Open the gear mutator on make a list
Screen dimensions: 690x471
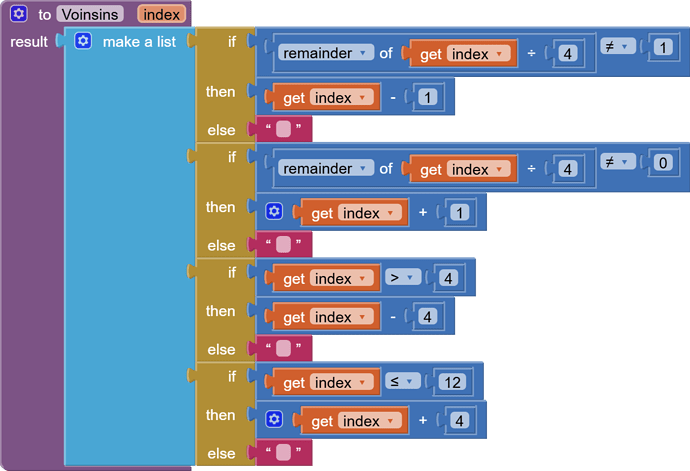click(x=83, y=41)
